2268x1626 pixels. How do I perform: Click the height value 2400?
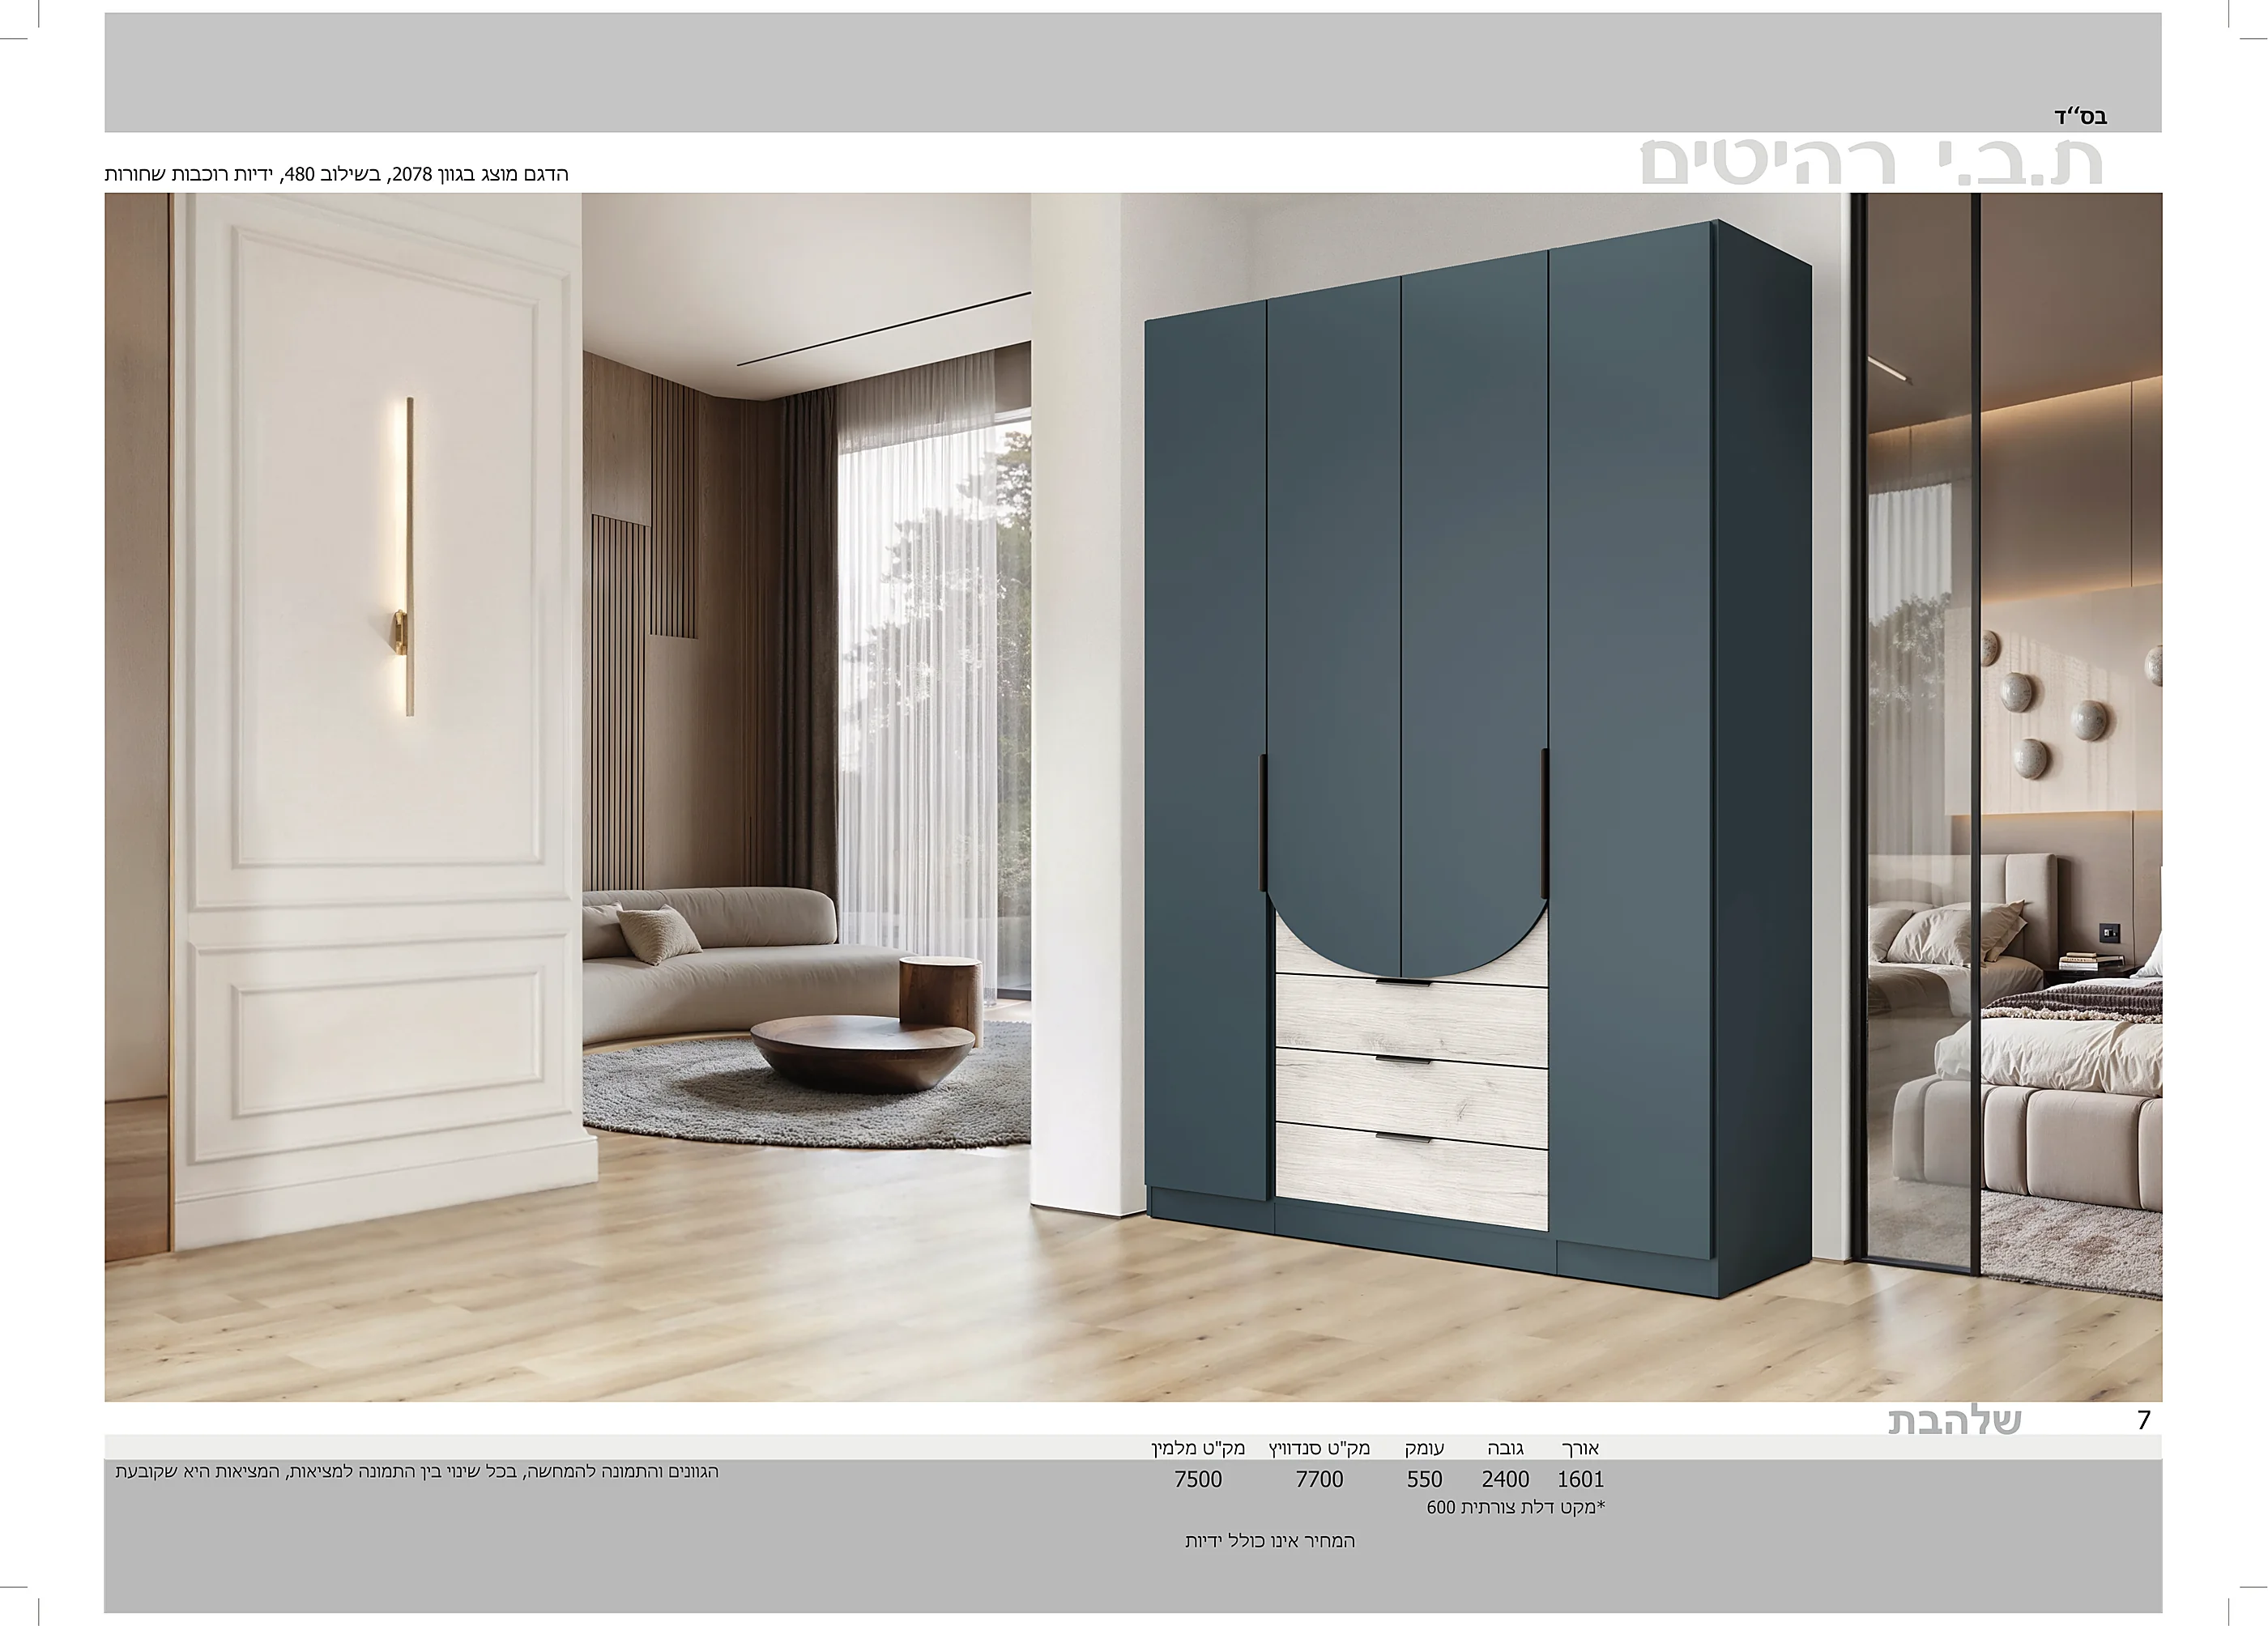(1505, 1479)
